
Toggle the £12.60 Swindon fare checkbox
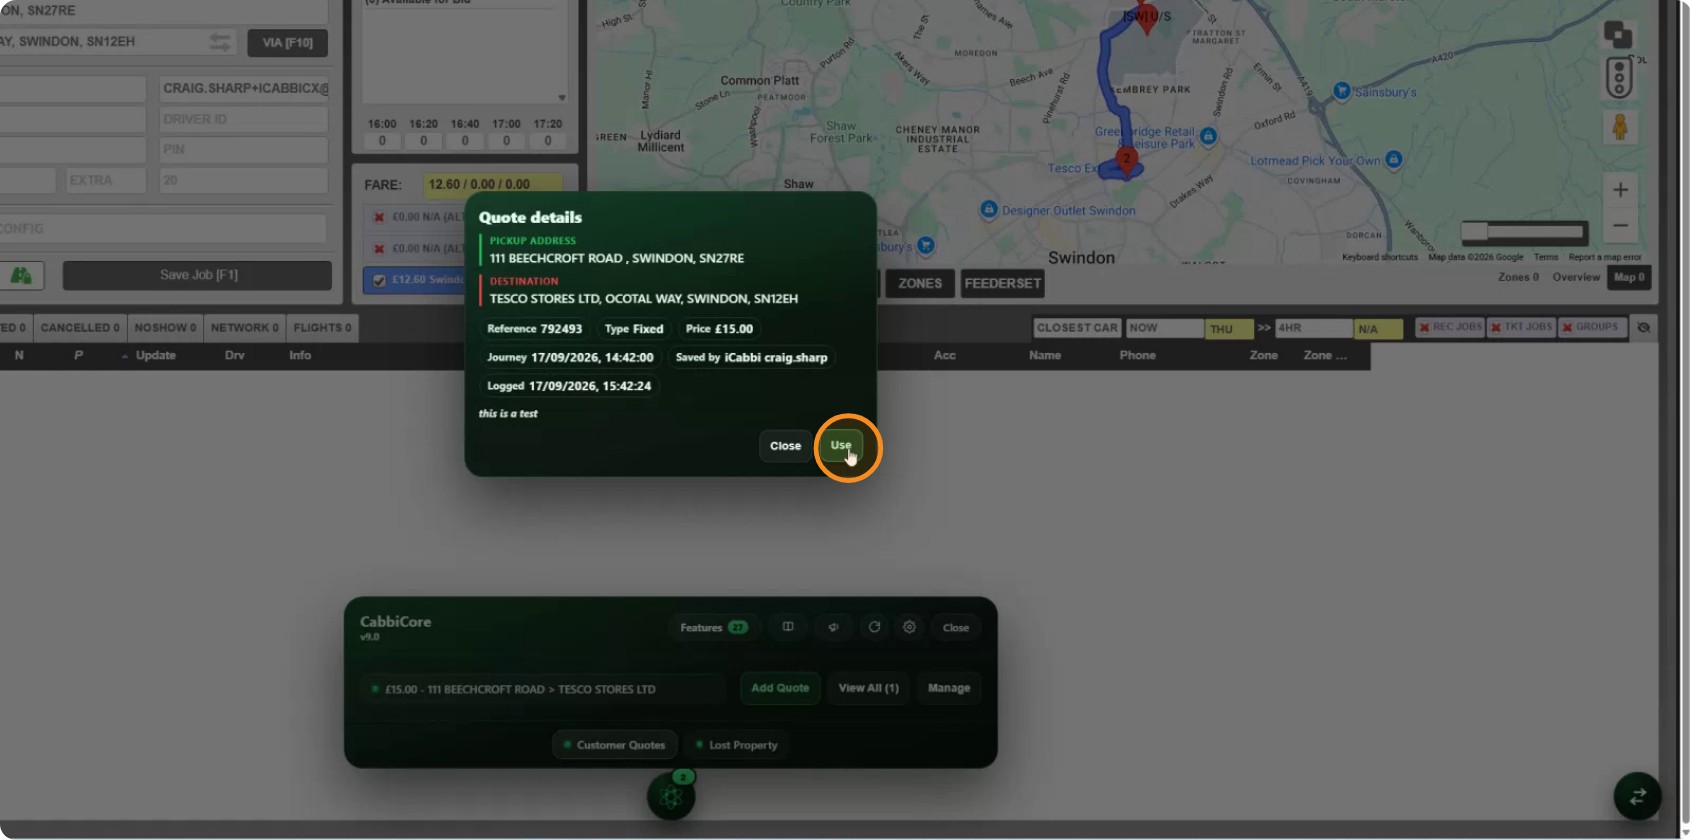[x=379, y=280]
